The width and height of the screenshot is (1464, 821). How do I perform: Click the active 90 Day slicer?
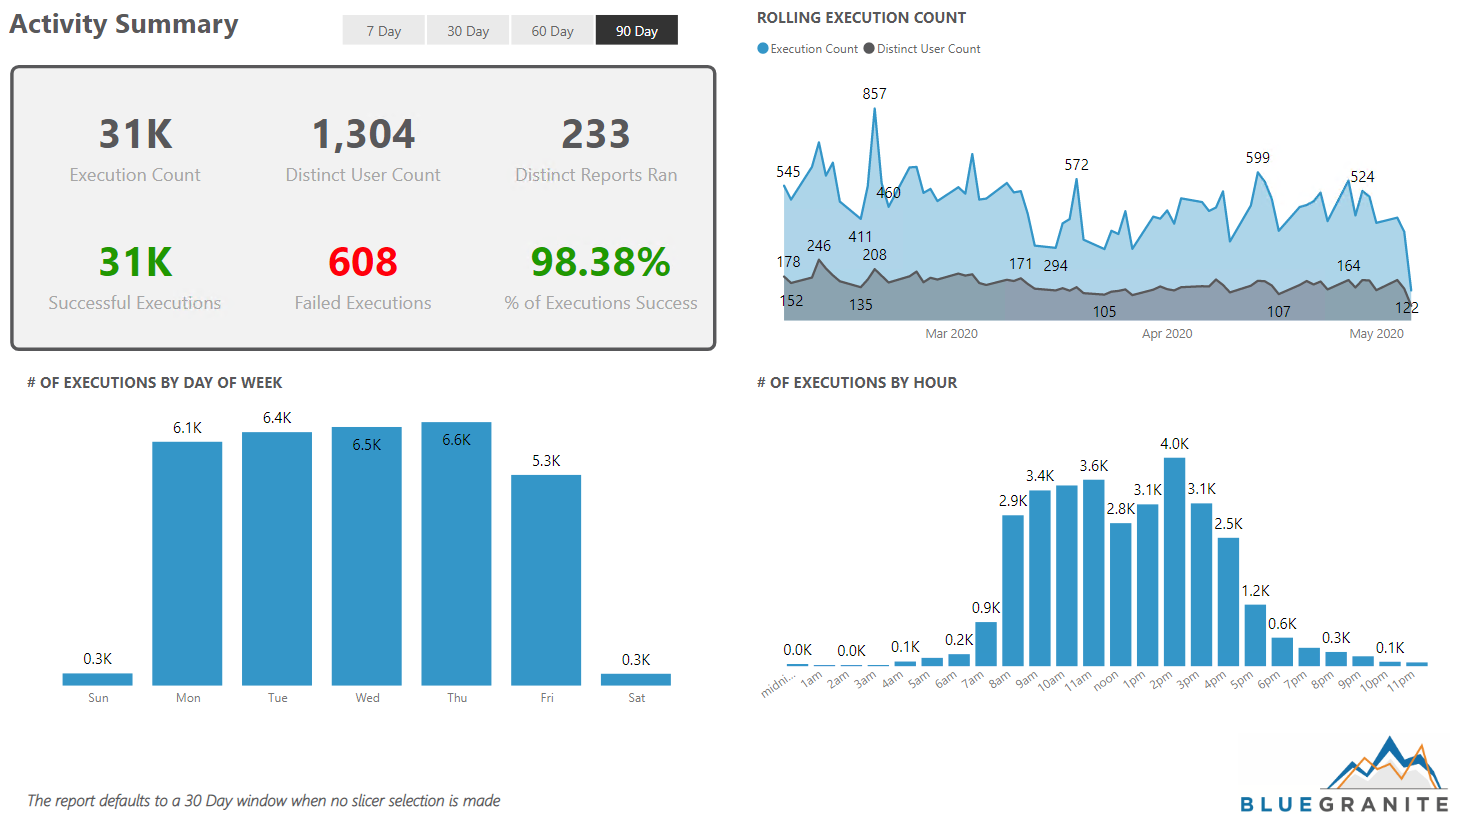click(637, 30)
